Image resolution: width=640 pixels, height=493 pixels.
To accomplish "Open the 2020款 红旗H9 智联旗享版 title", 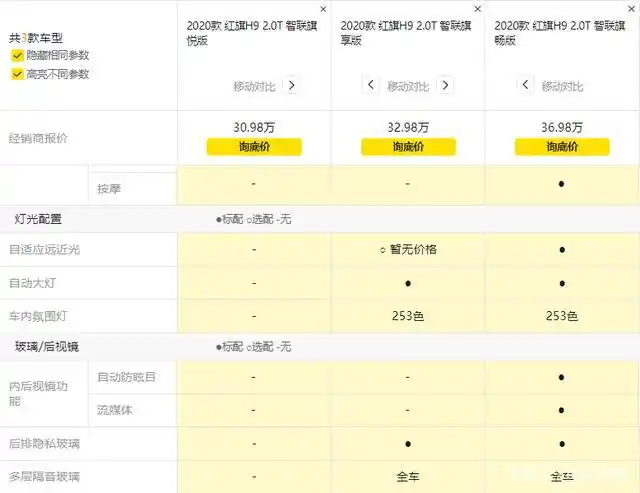I will [x=406, y=33].
